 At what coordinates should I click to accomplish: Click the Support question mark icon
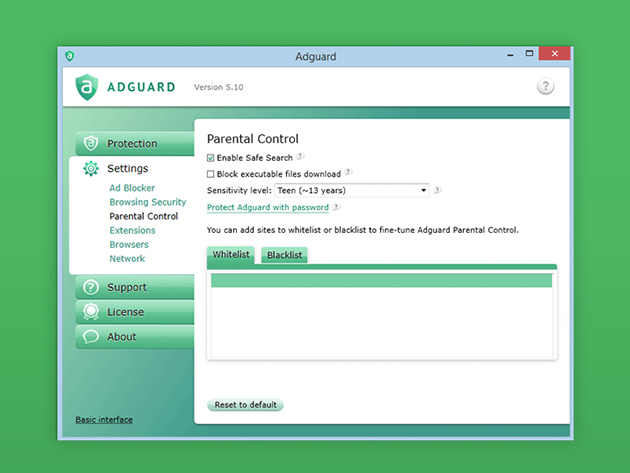[91, 287]
